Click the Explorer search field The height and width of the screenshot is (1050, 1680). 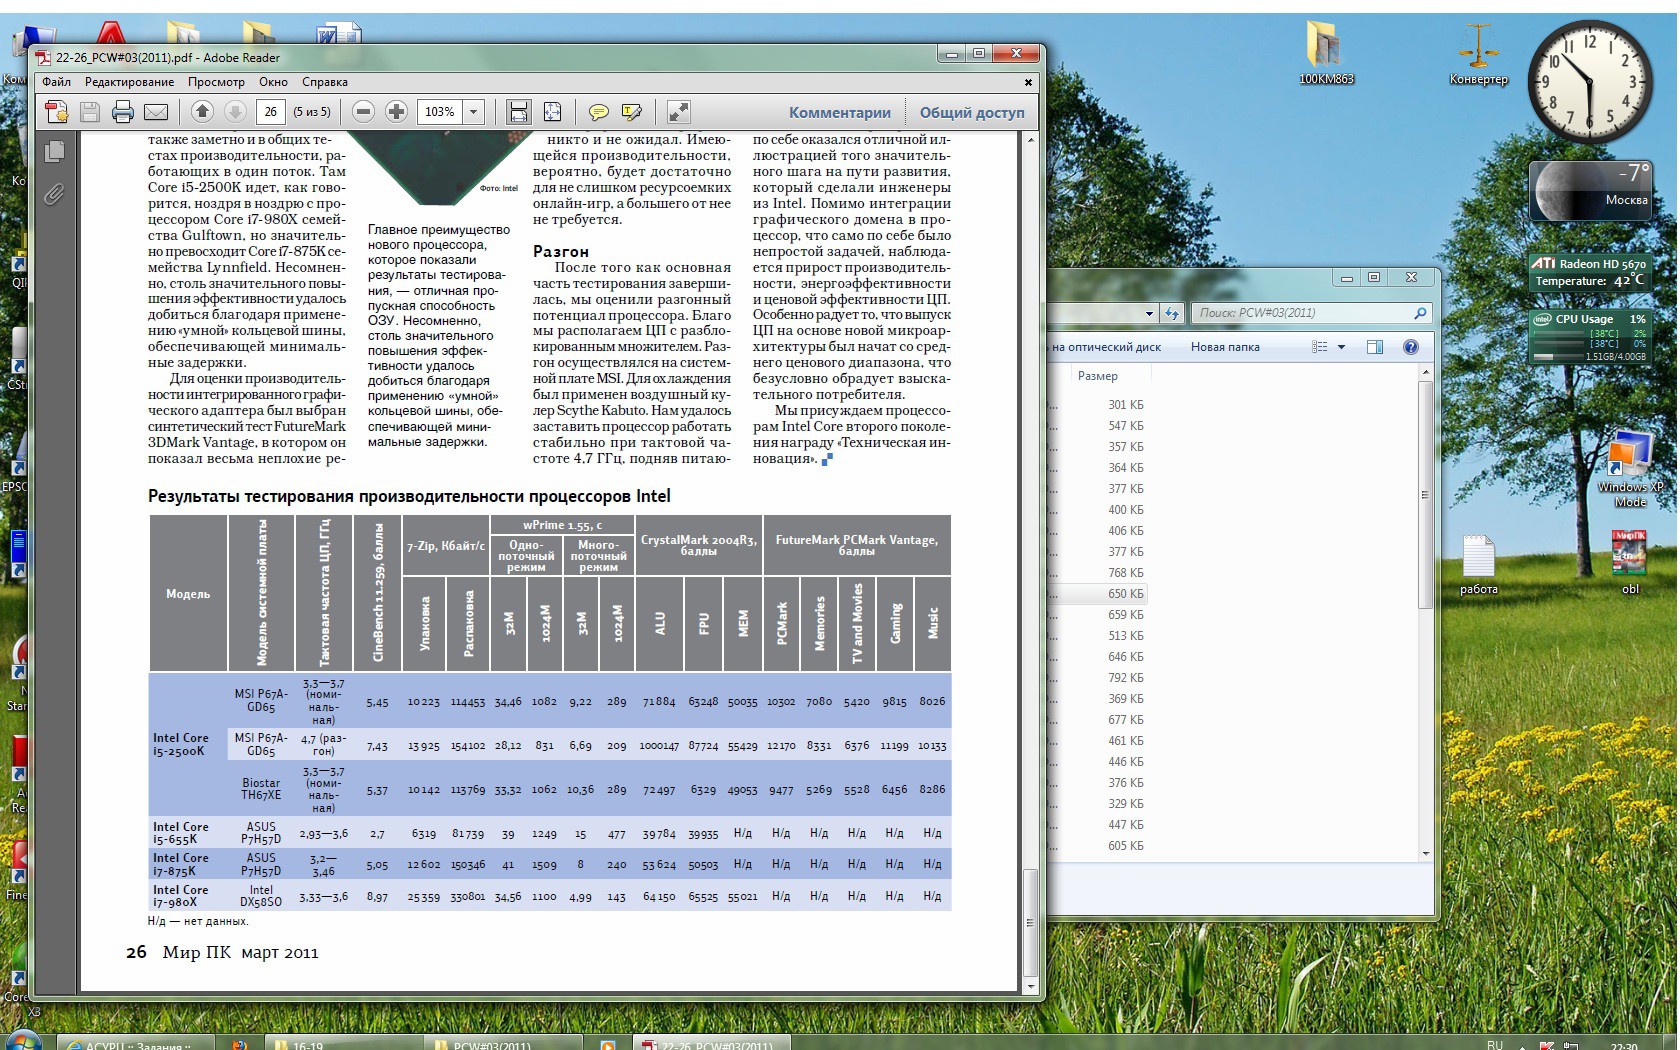pos(1300,313)
